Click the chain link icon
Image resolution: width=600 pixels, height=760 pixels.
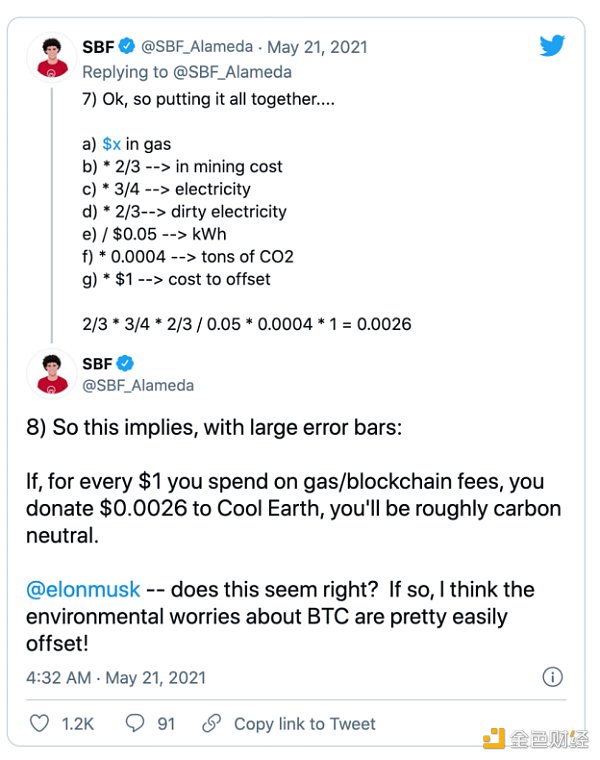click(x=211, y=723)
